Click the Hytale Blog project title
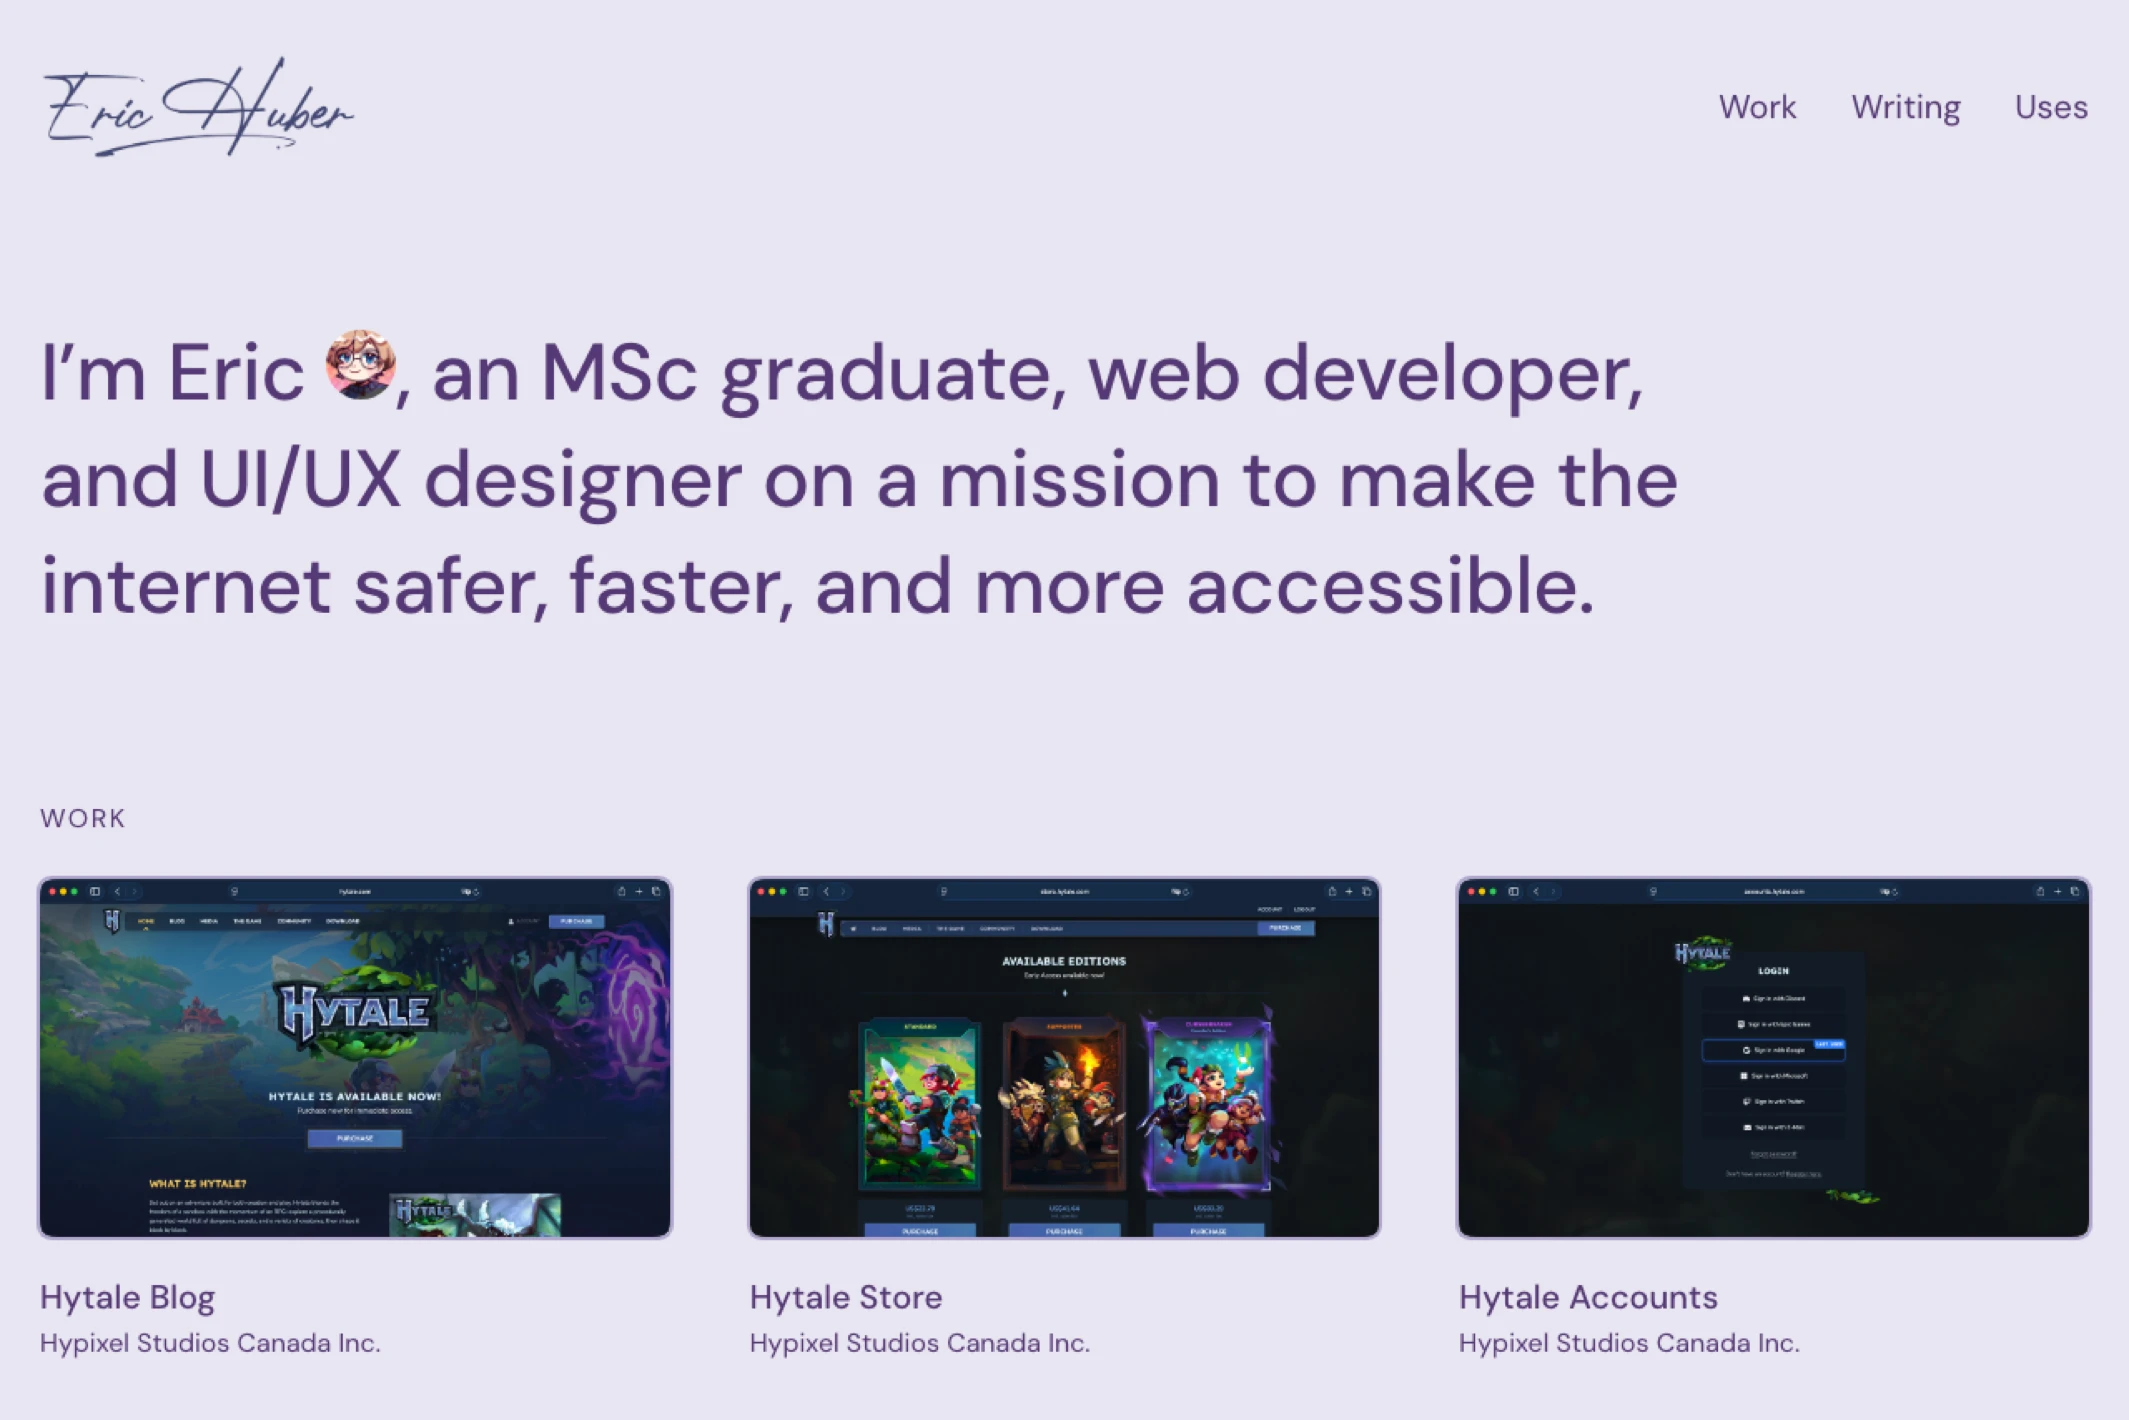Viewport: 2129px width, 1420px height. click(x=127, y=1297)
